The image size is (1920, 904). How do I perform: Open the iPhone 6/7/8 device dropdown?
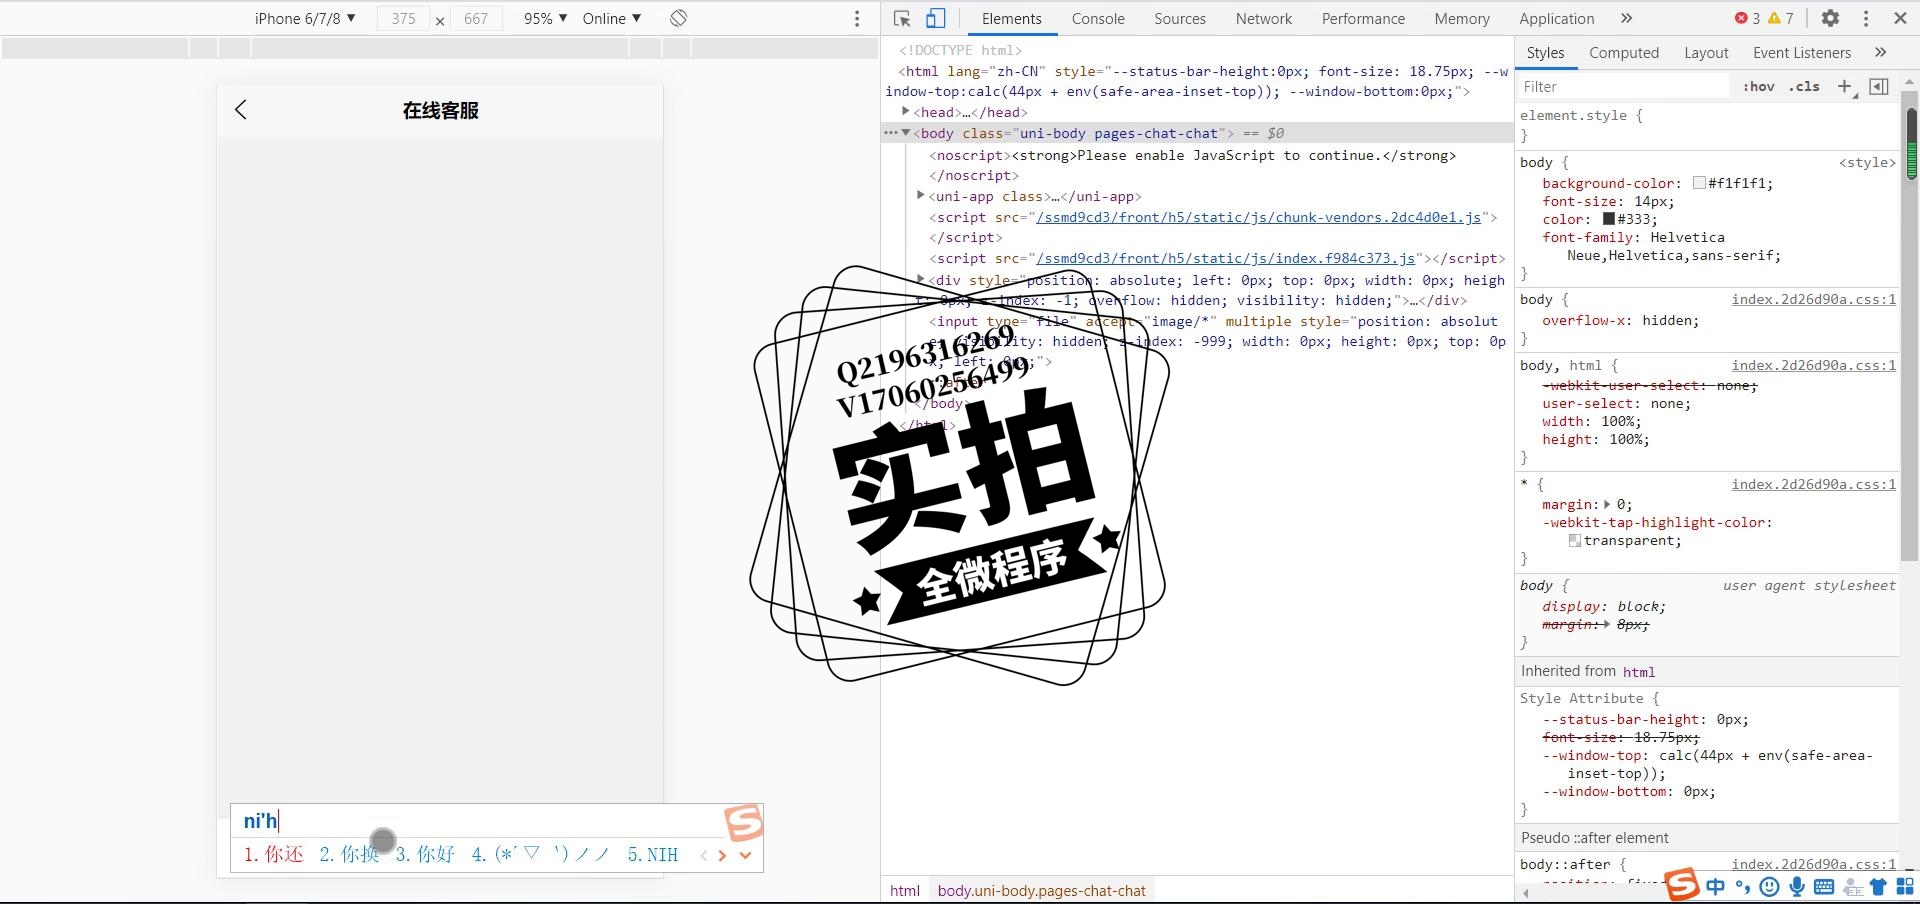(x=305, y=18)
